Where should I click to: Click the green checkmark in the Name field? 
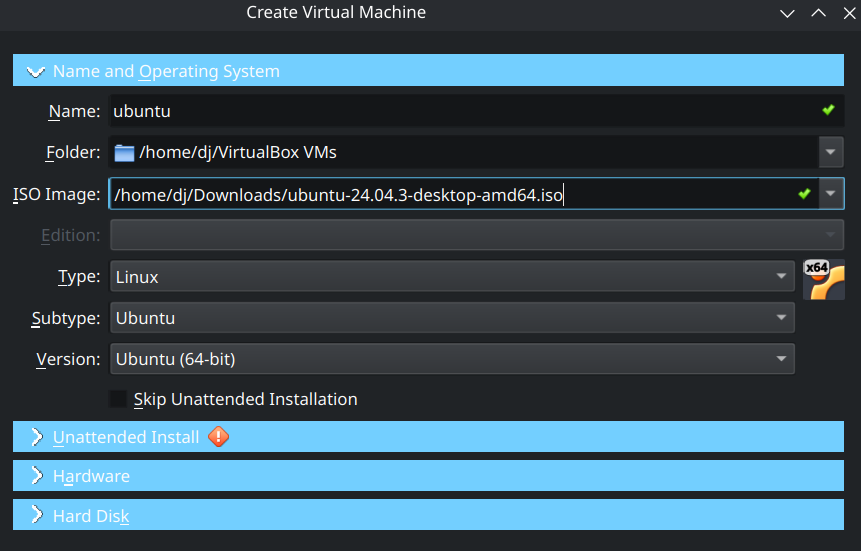828,110
